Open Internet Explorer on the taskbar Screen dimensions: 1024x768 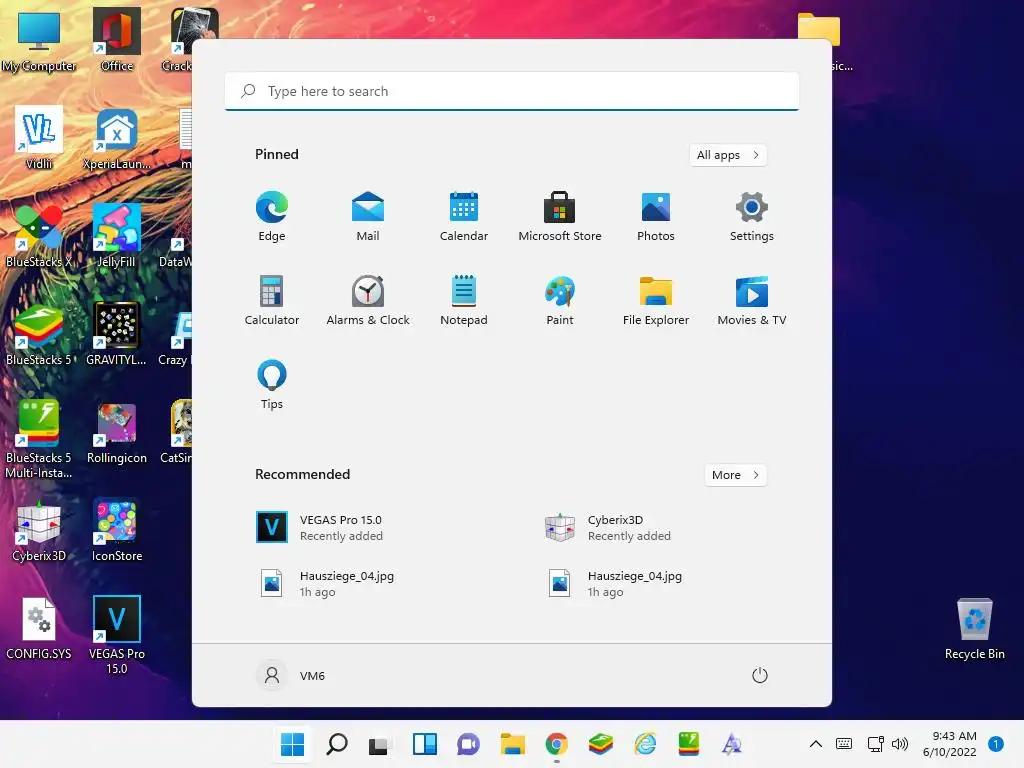click(x=645, y=744)
